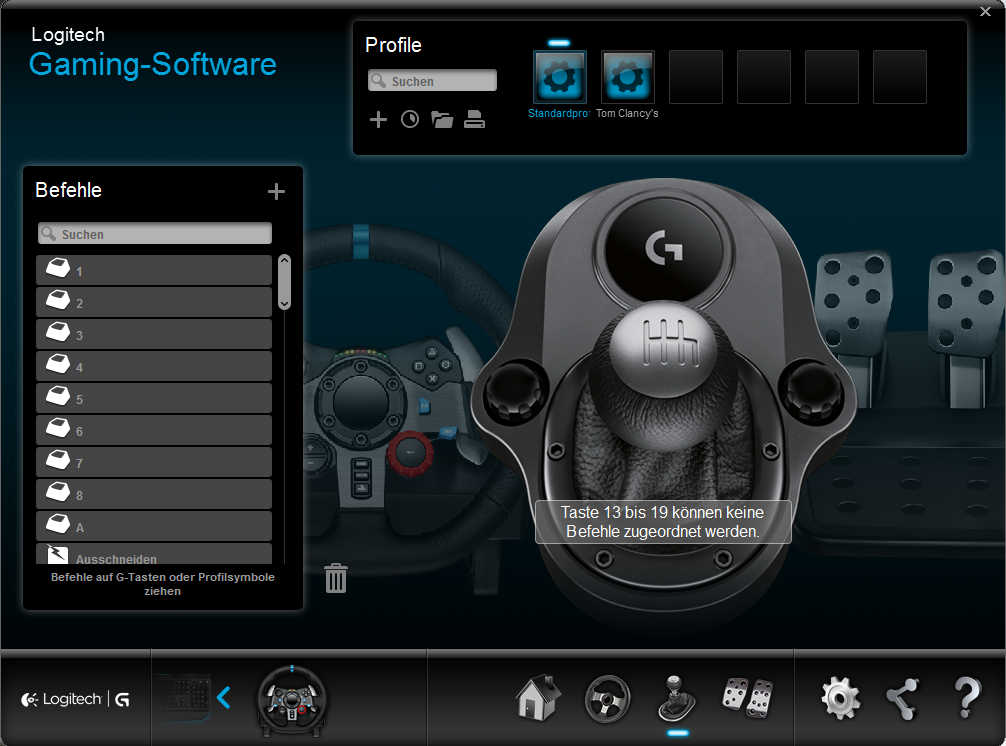Scan for new games with the clock icon

point(410,119)
